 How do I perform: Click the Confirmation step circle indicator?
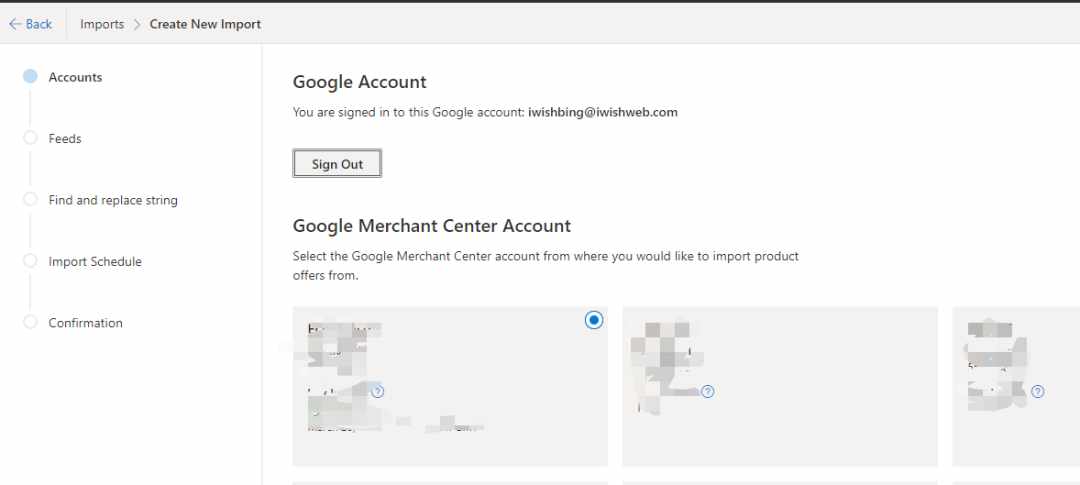(30, 322)
